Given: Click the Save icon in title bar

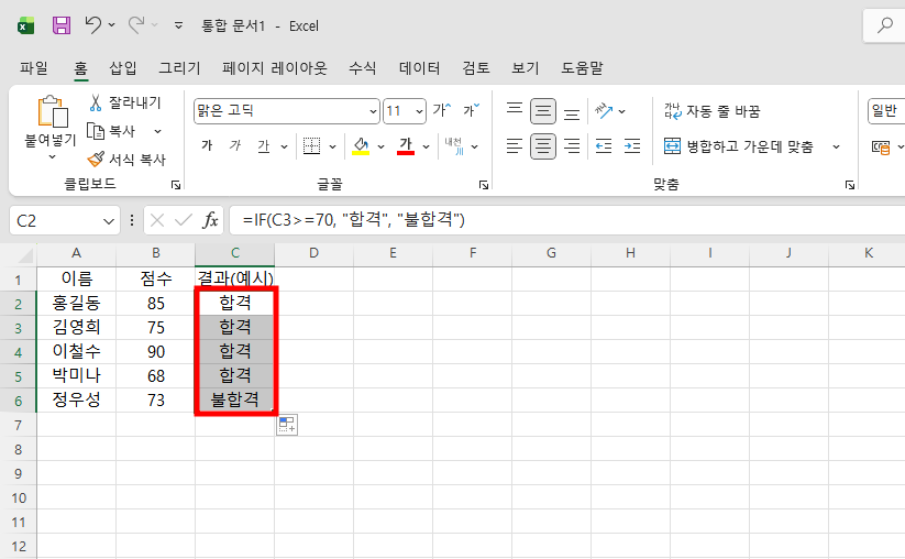Looking at the screenshot, I should (x=61, y=25).
